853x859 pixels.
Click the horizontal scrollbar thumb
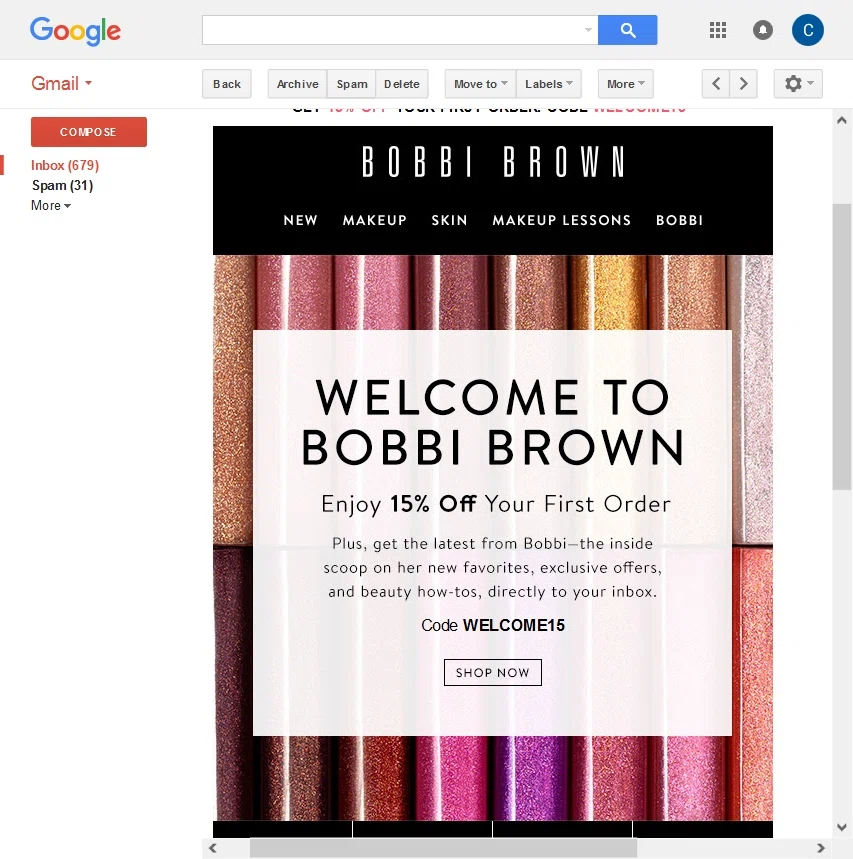point(443,848)
